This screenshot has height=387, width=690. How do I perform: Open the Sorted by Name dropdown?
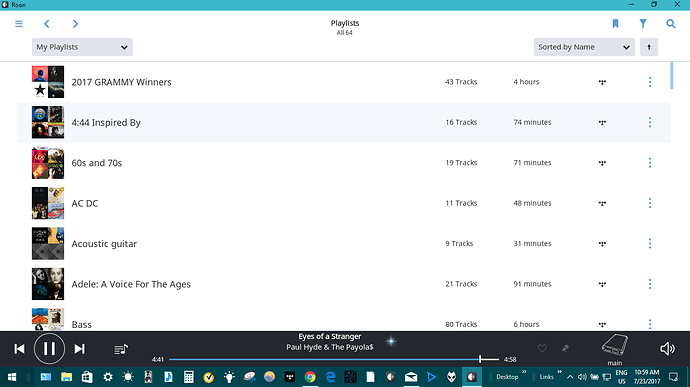coord(584,47)
